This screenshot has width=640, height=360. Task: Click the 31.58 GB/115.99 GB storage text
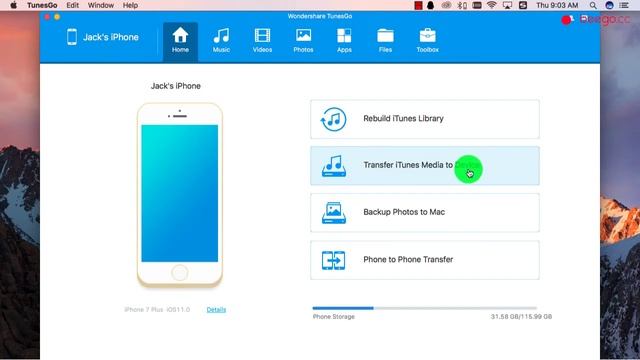(521, 317)
